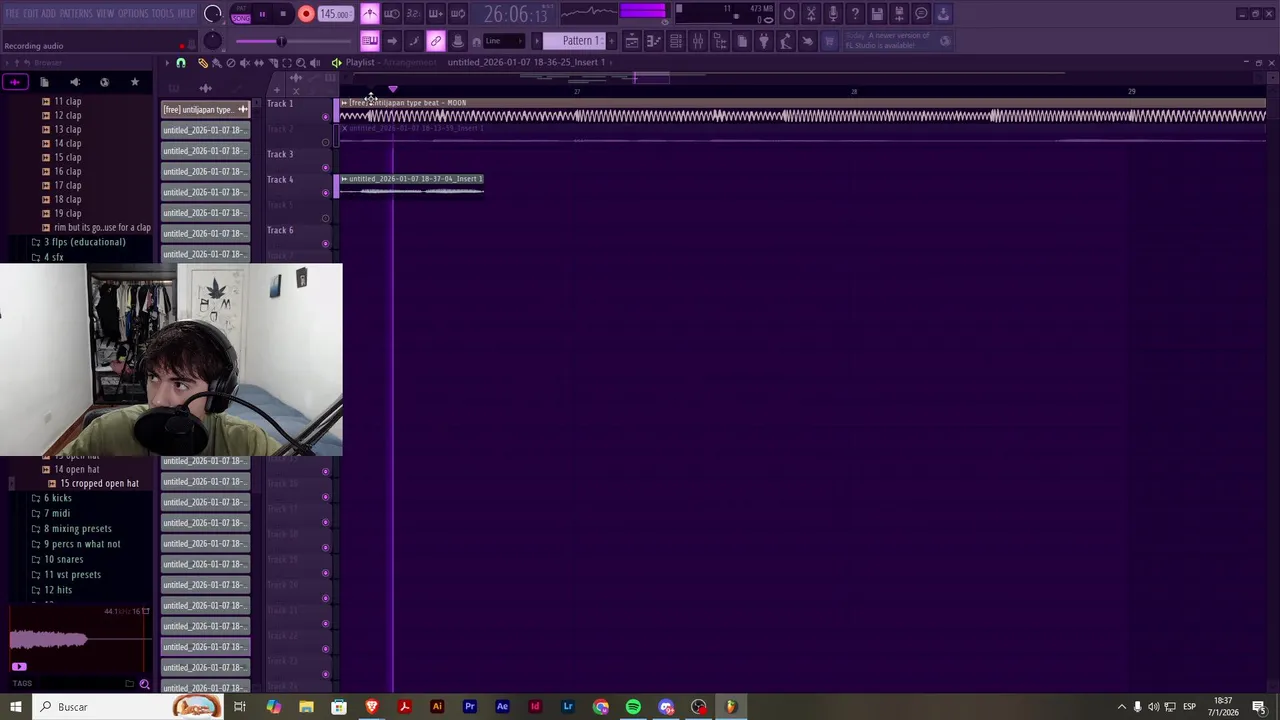1280x720 pixels.
Task: Toggle typing keyboard to piano
Action: tap(370, 41)
